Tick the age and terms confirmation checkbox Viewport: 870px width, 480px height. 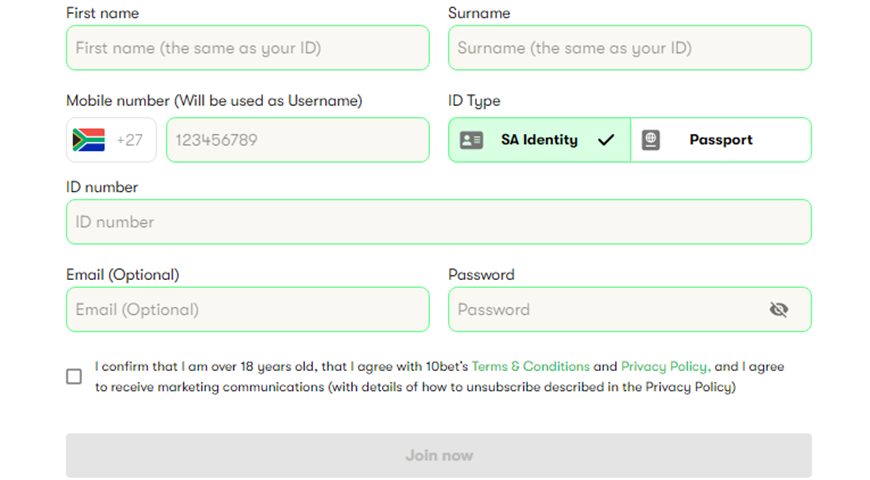click(x=74, y=377)
